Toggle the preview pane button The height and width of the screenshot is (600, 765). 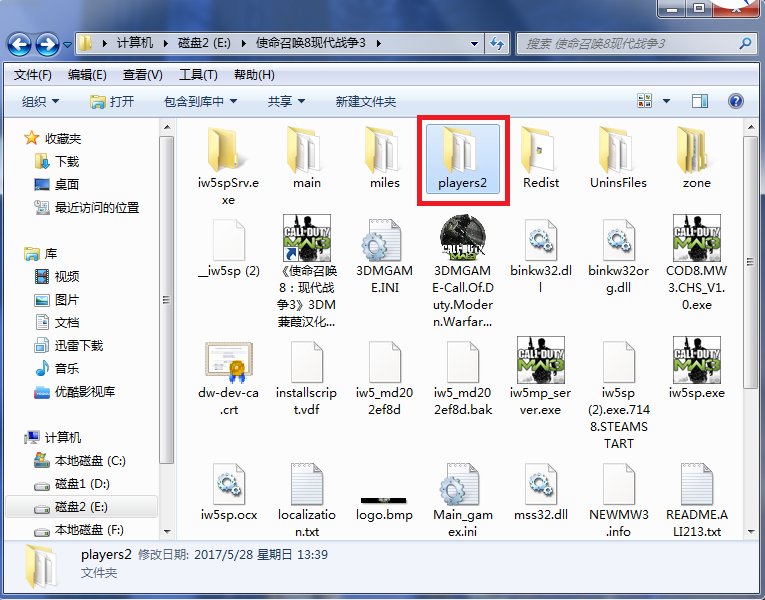coord(700,101)
